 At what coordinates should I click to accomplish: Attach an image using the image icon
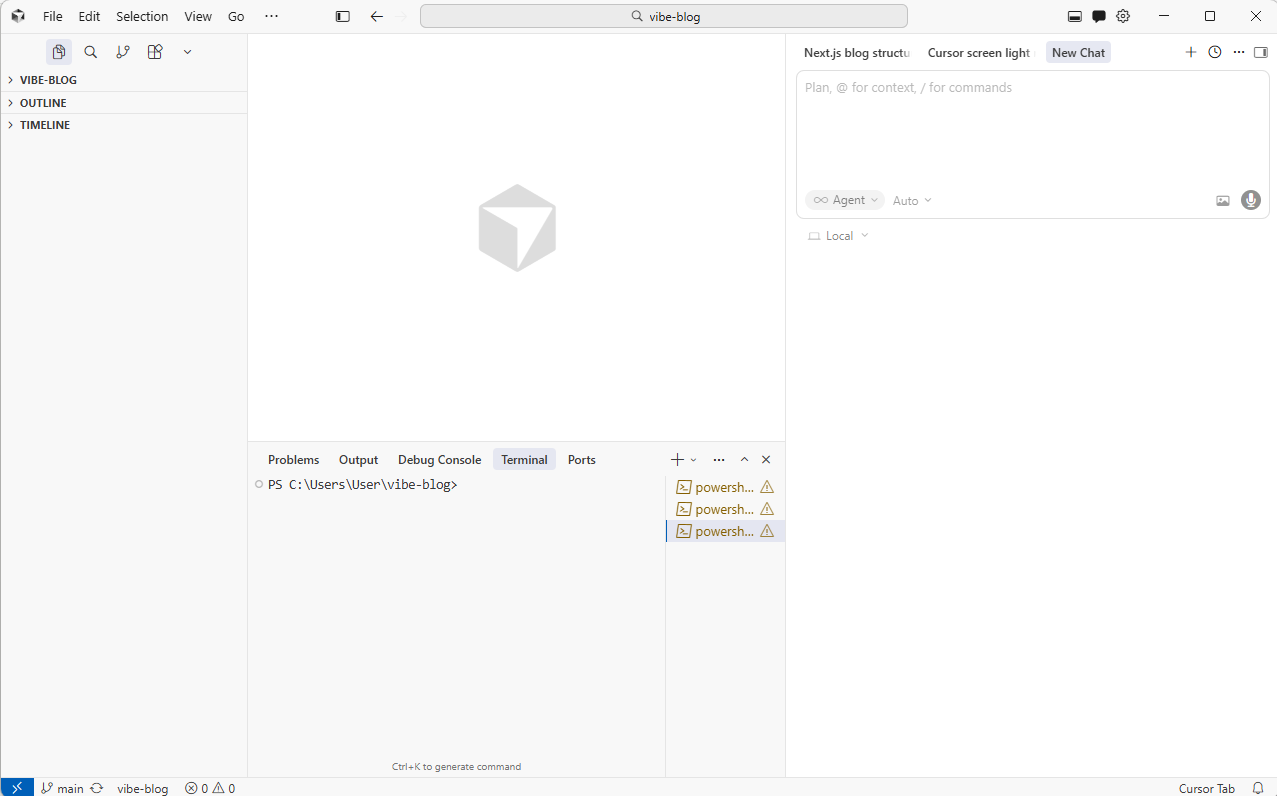coord(1222,200)
